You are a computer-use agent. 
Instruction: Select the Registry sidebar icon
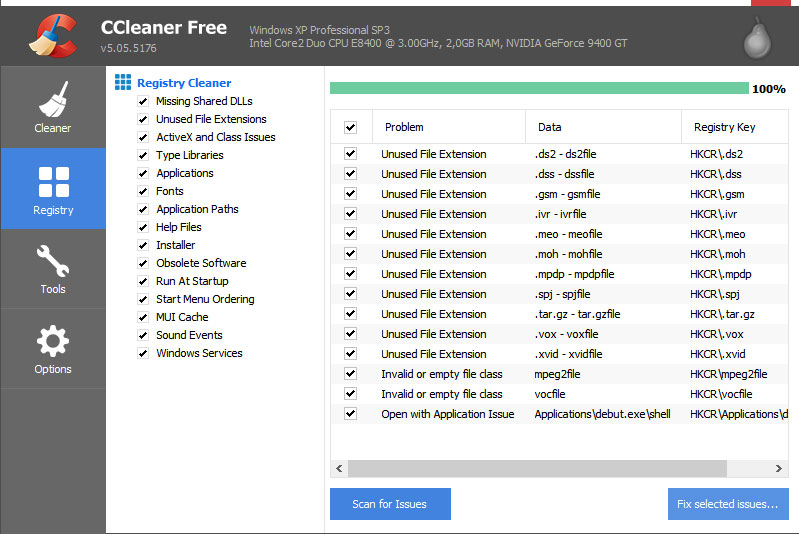coord(54,181)
